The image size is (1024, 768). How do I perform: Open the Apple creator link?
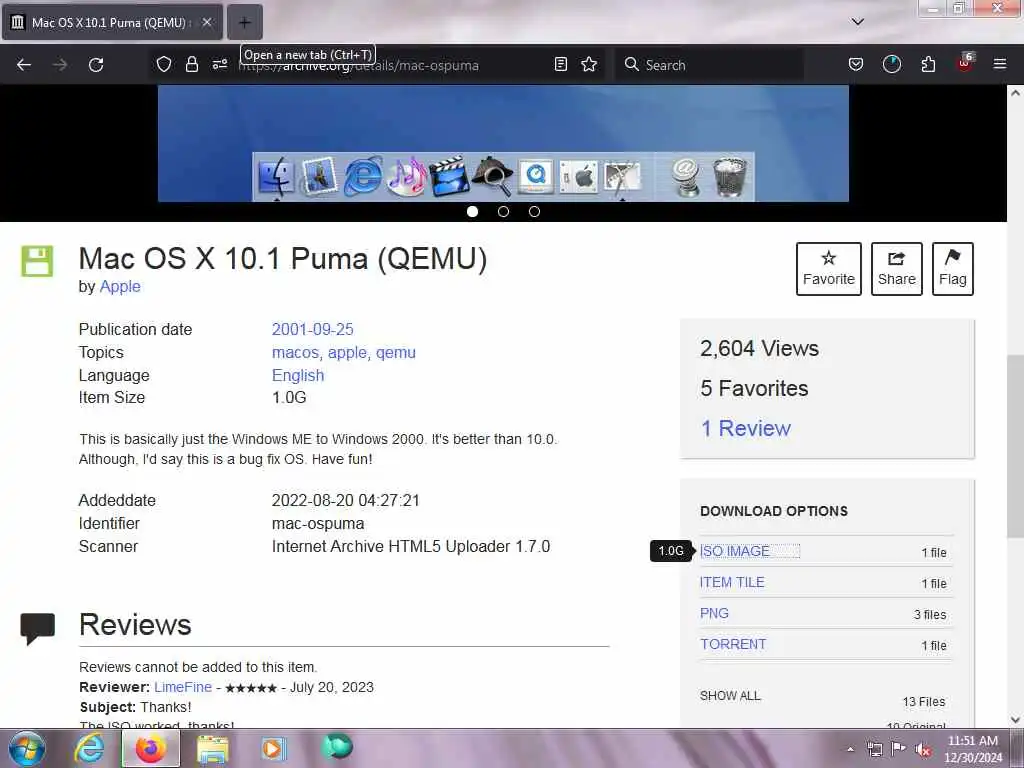120,287
